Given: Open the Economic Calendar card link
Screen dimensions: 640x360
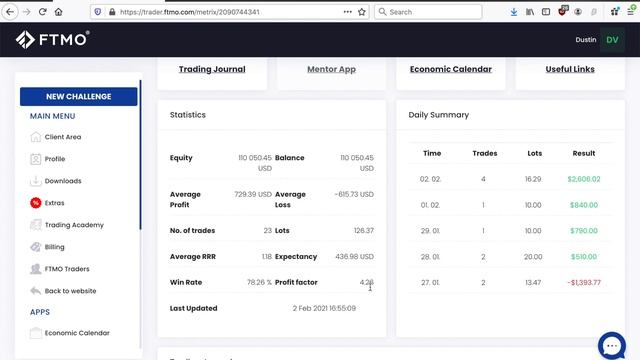Looking at the screenshot, I should pos(451,69).
